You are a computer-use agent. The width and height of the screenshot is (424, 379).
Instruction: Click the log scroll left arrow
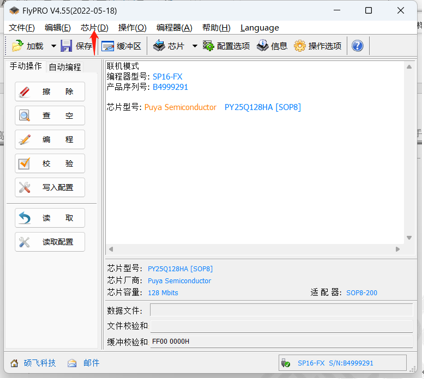111,249
